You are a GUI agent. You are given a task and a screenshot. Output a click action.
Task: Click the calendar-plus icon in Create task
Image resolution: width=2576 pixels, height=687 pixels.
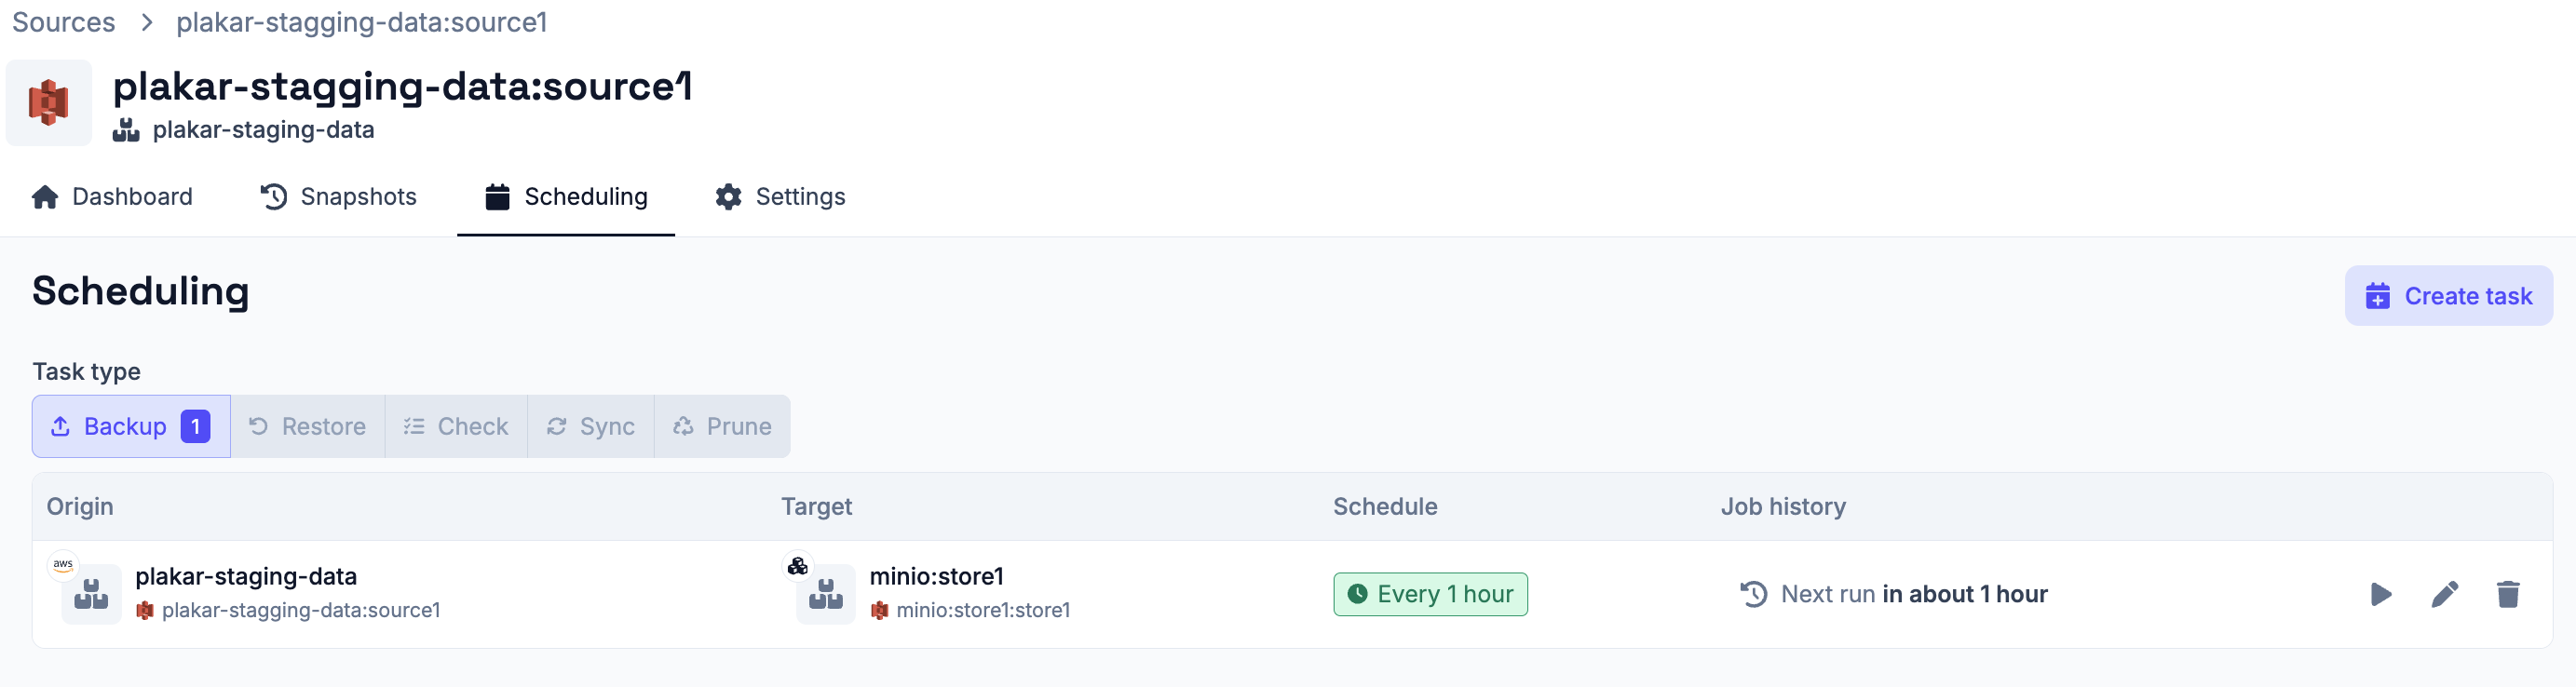(x=2377, y=296)
